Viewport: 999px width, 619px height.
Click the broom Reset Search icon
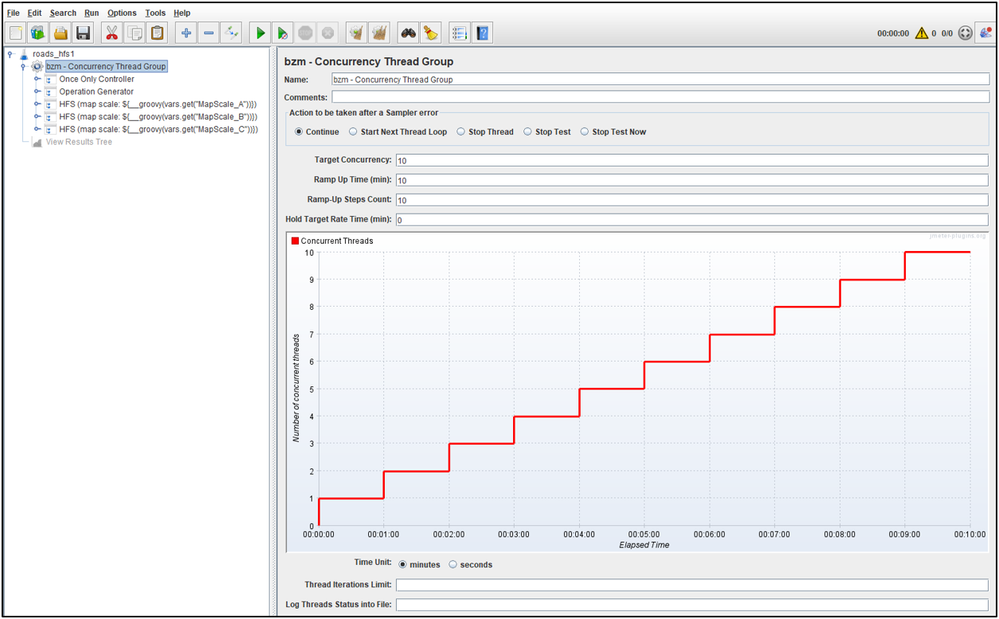tap(430, 33)
